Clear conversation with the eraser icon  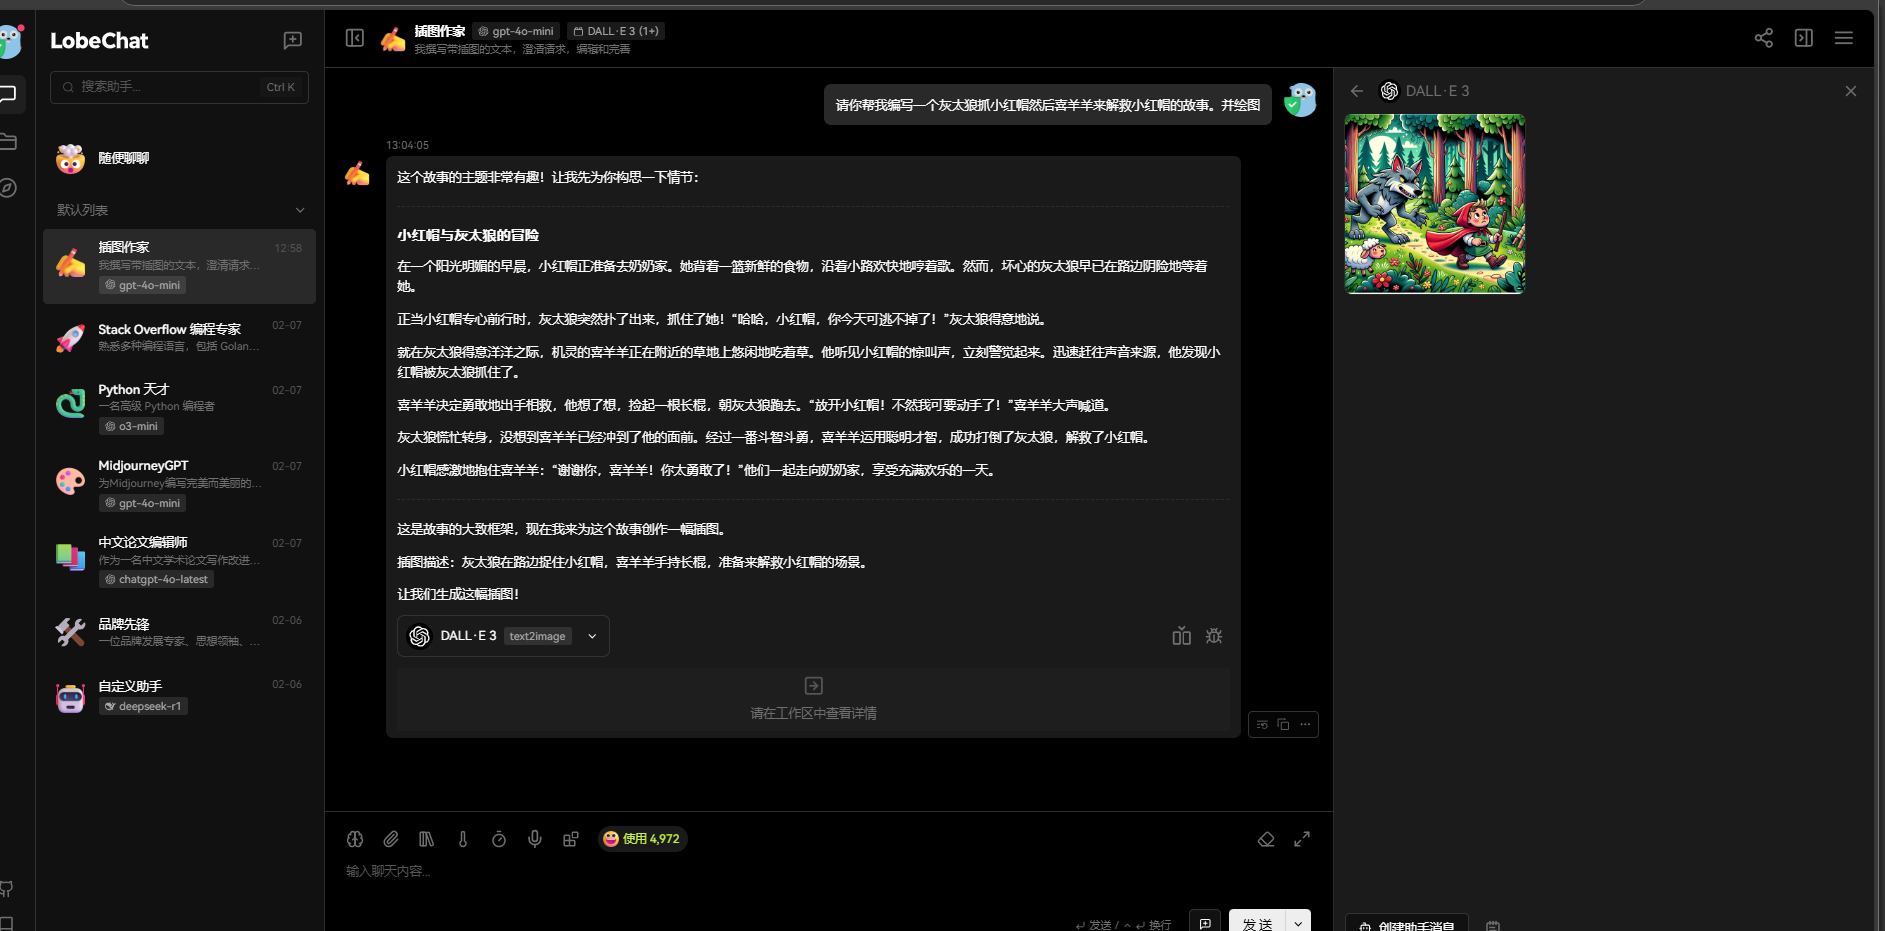click(1266, 839)
